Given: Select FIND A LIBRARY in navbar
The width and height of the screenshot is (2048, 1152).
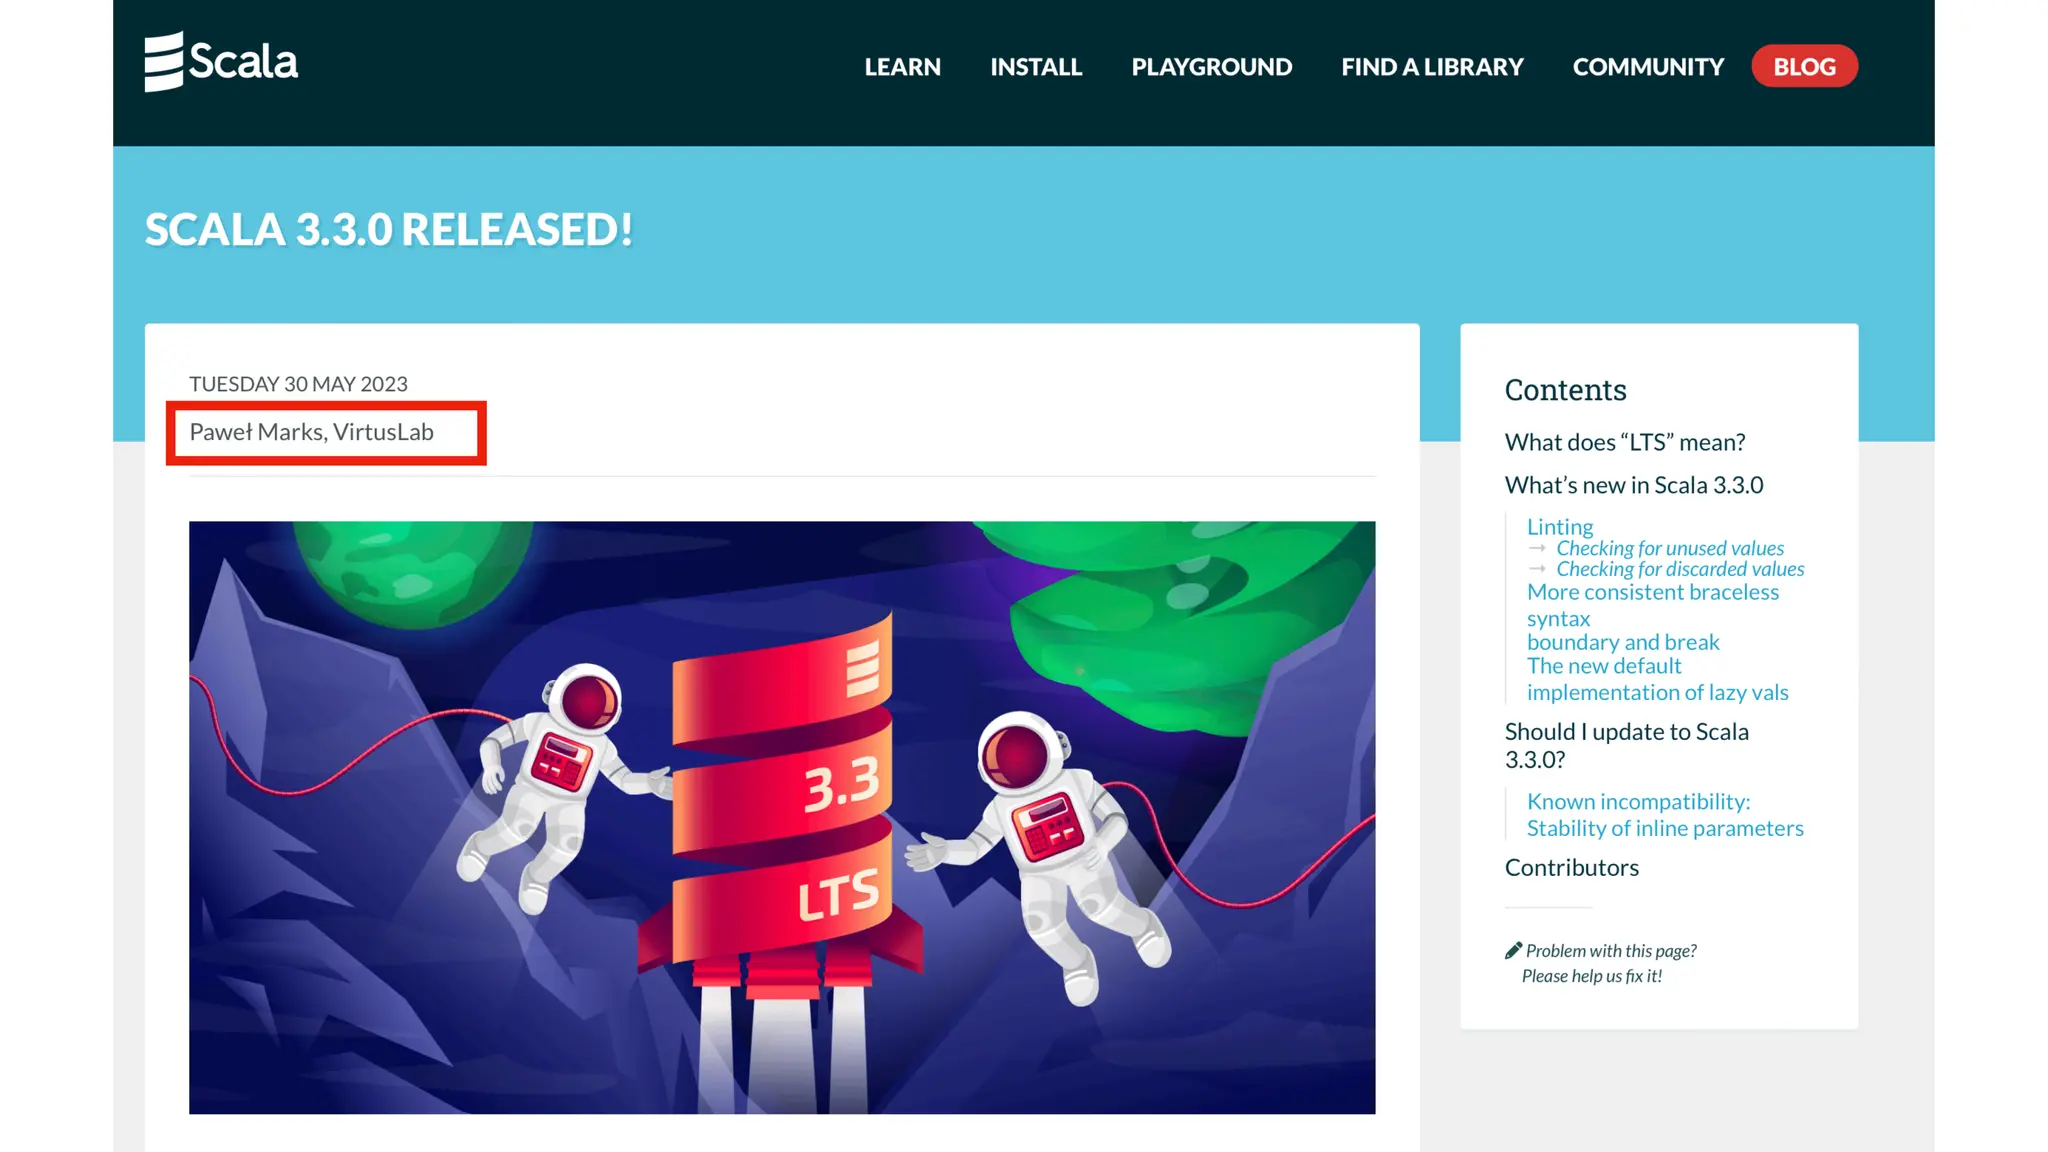Looking at the screenshot, I should coord(1432,67).
